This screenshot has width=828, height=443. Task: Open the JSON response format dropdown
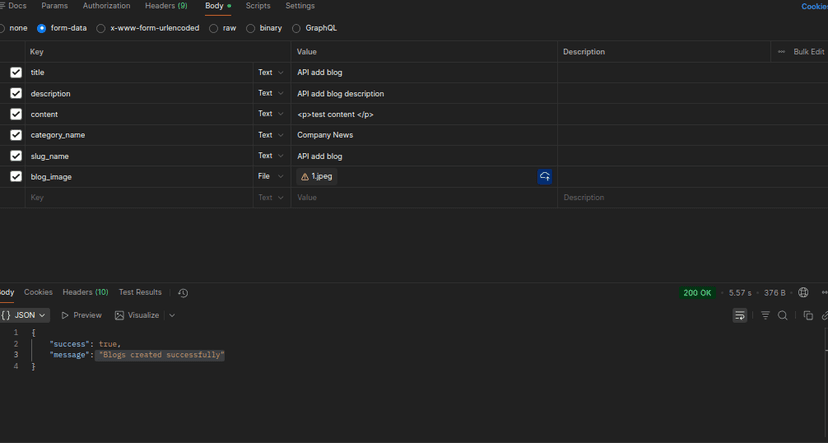point(25,315)
